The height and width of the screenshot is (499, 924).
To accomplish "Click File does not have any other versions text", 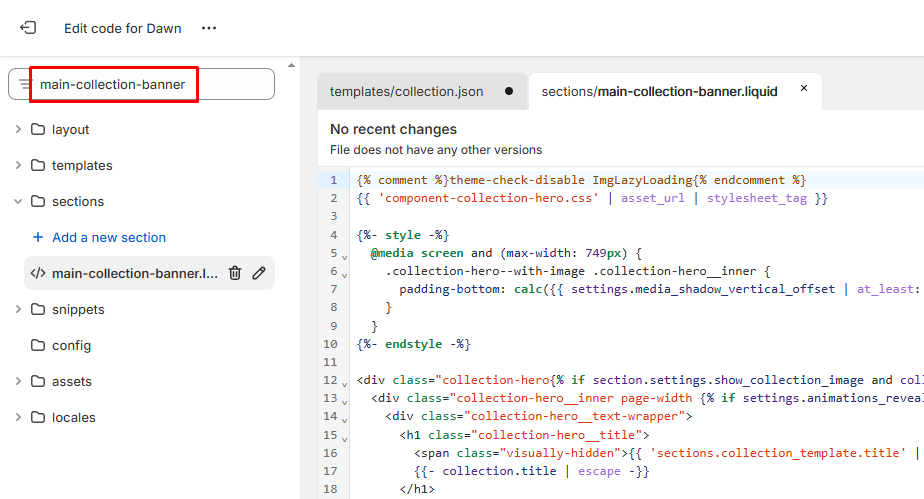I will (436, 150).
